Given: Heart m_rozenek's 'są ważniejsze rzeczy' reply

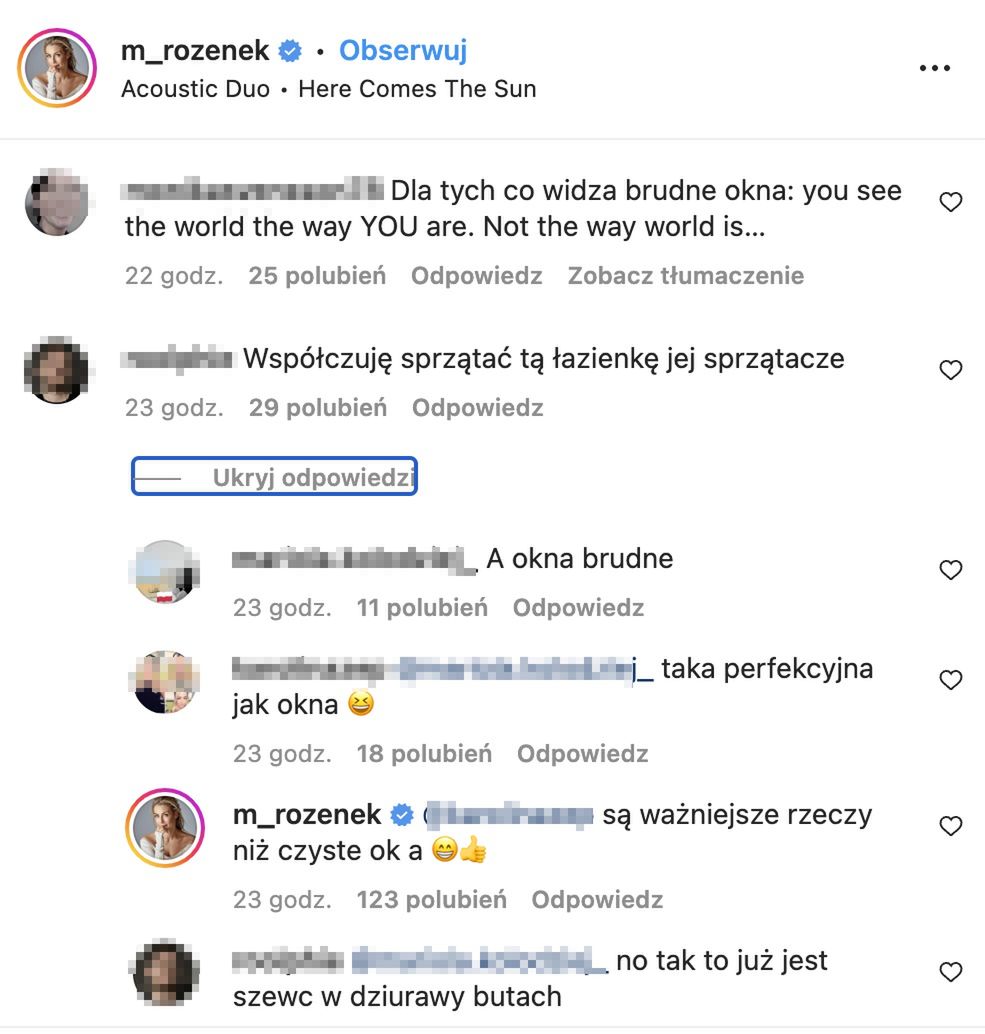Looking at the screenshot, I should [951, 827].
